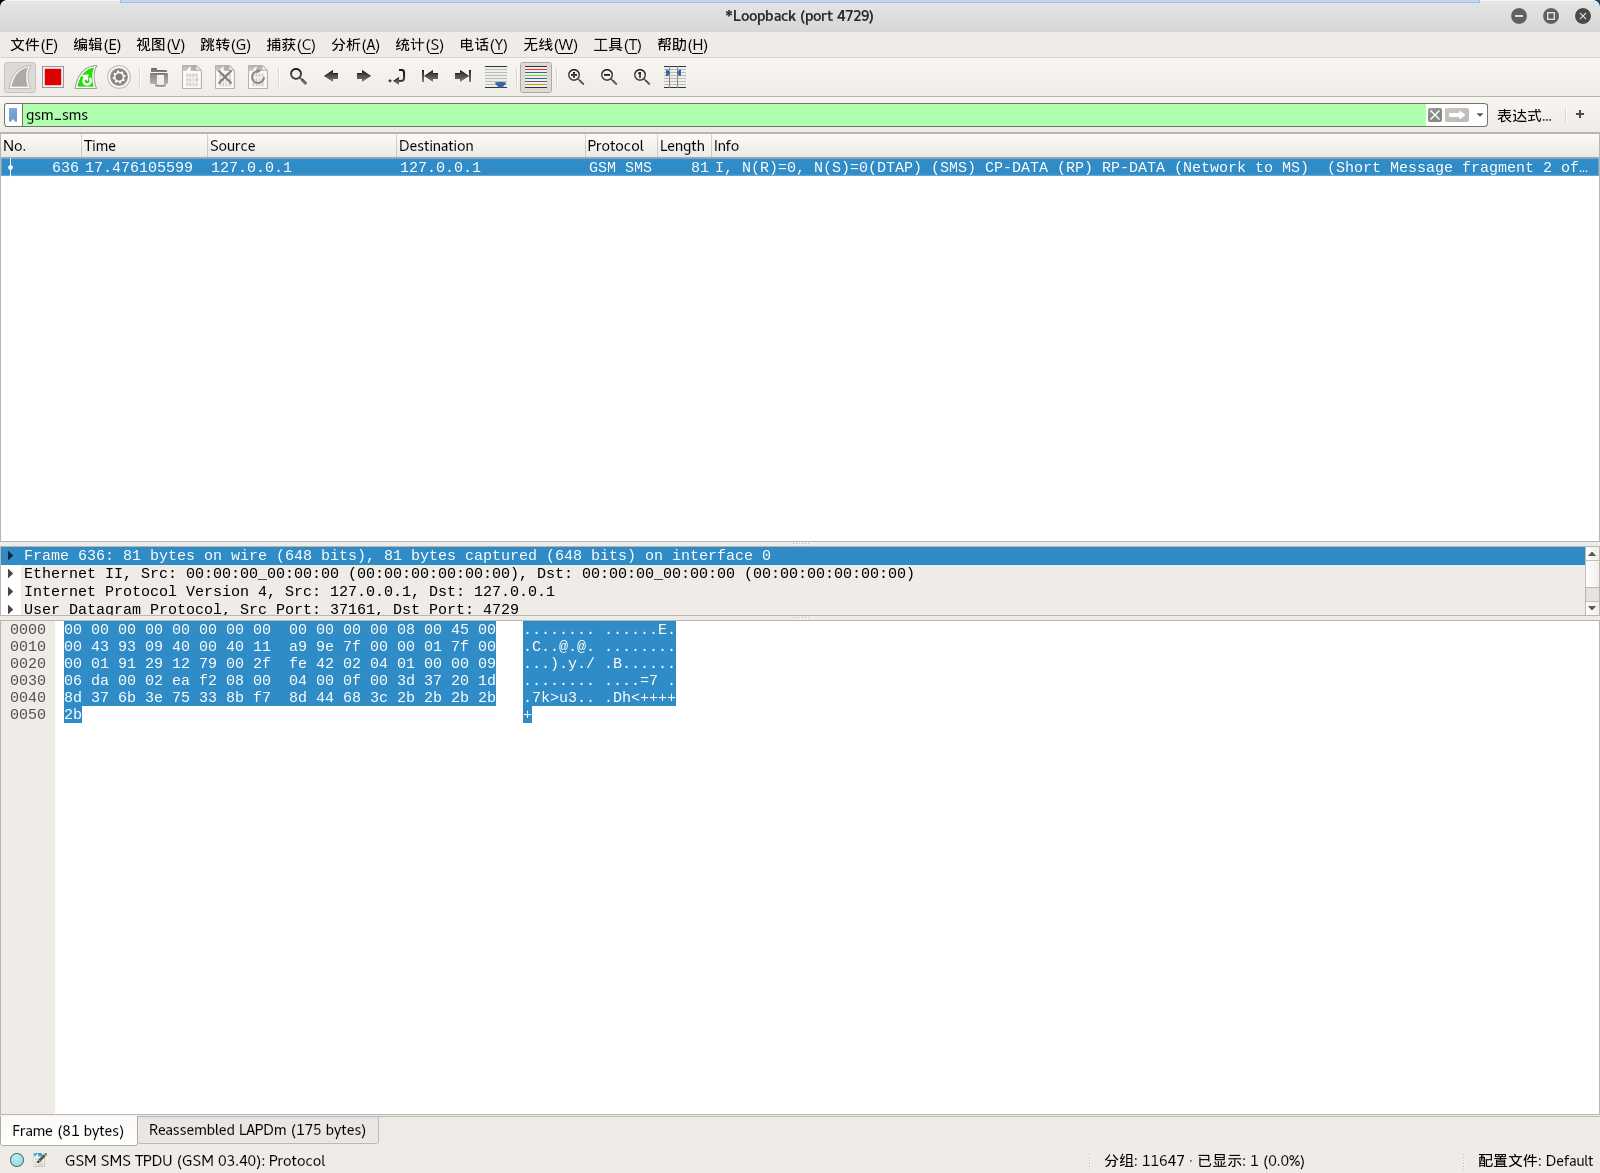This screenshot has width=1600, height=1173.
Task: Expand the Frame 636 tree node
Action: [10, 556]
